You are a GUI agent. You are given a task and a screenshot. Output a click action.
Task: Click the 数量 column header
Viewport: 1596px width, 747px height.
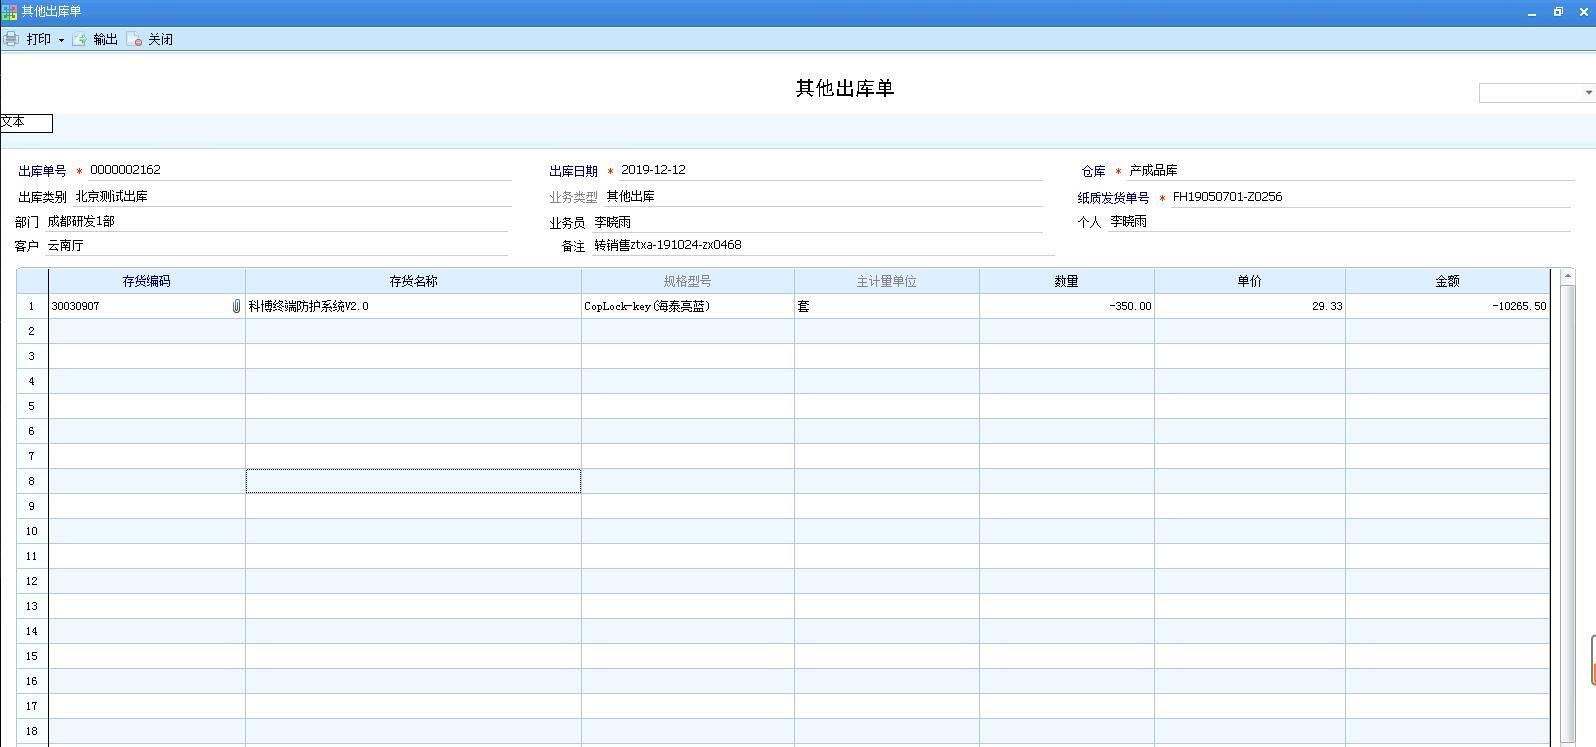(1067, 281)
